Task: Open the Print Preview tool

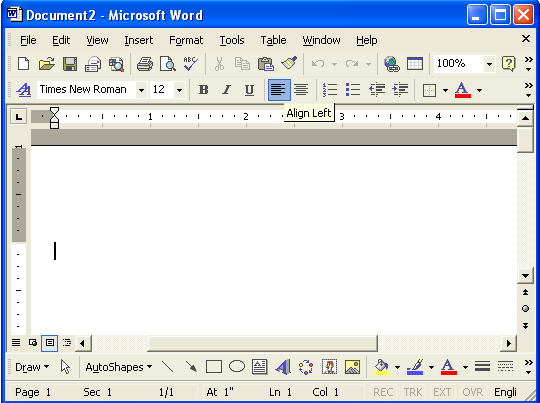Action: (x=168, y=64)
